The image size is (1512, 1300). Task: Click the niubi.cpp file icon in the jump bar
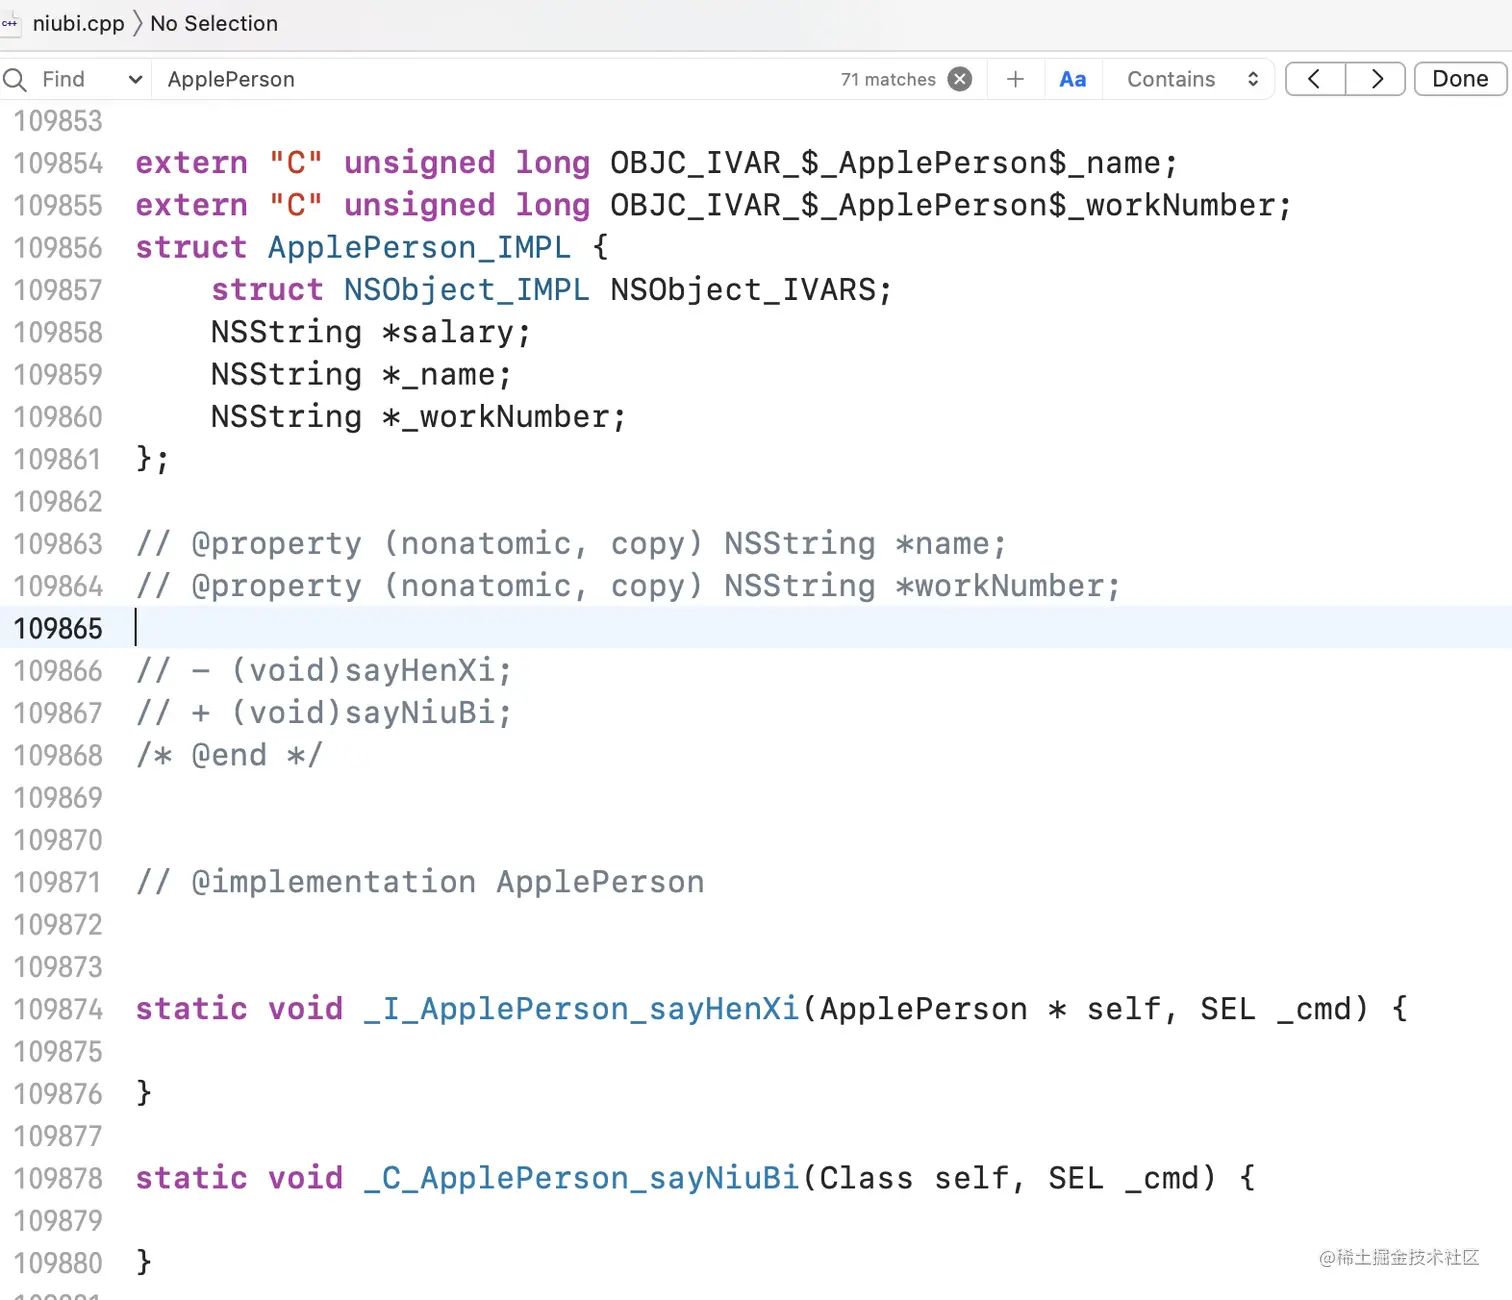pos(10,23)
